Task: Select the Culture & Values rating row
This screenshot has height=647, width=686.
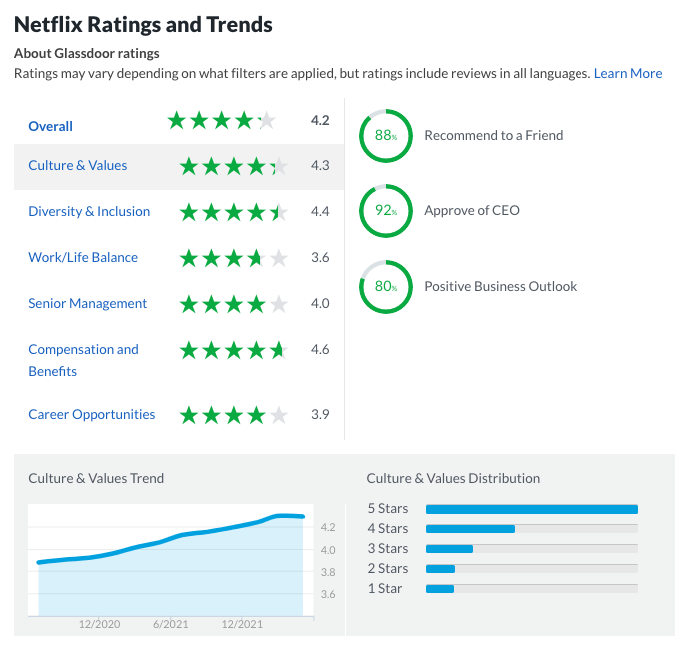Action: [x=179, y=166]
